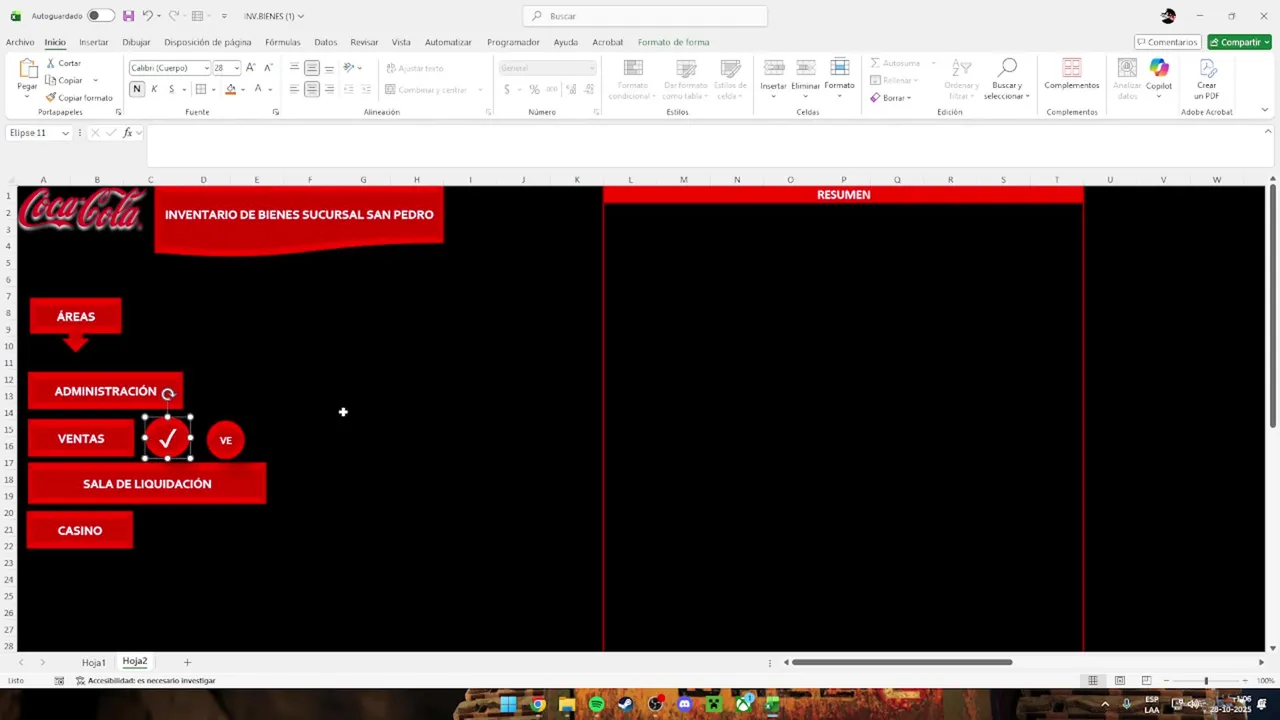Click the Eliminar celdas icon

[x=805, y=75]
